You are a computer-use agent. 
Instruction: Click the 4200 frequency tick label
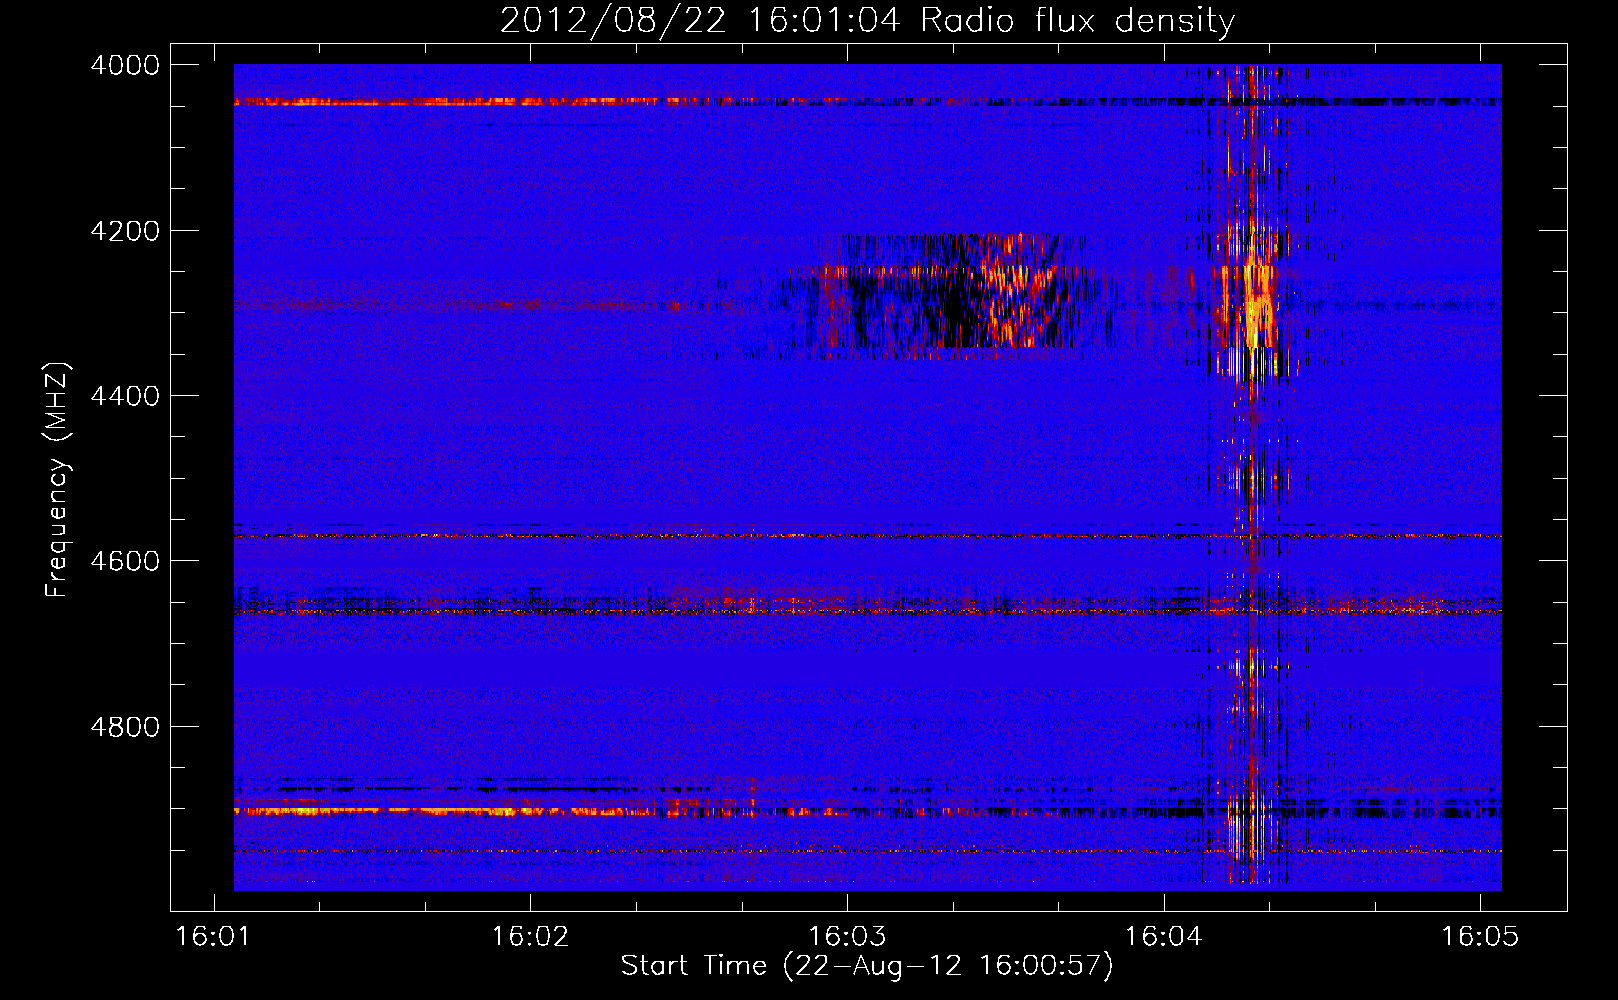click(x=125, y=231)
